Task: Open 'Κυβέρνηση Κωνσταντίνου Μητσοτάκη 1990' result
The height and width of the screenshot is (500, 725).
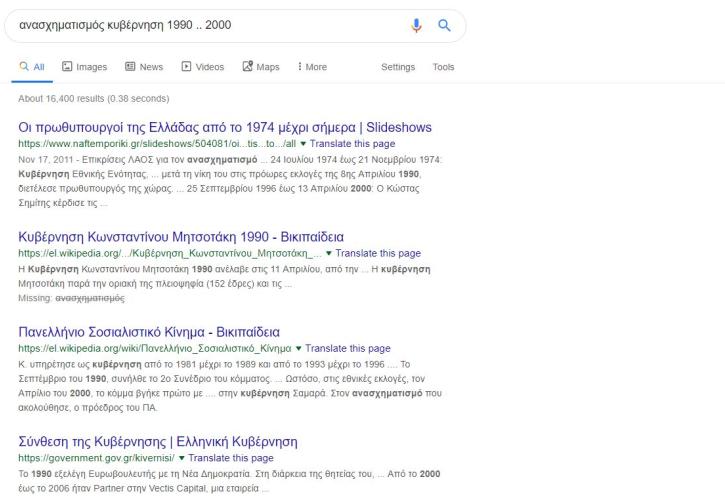Action: pos(181,237)
